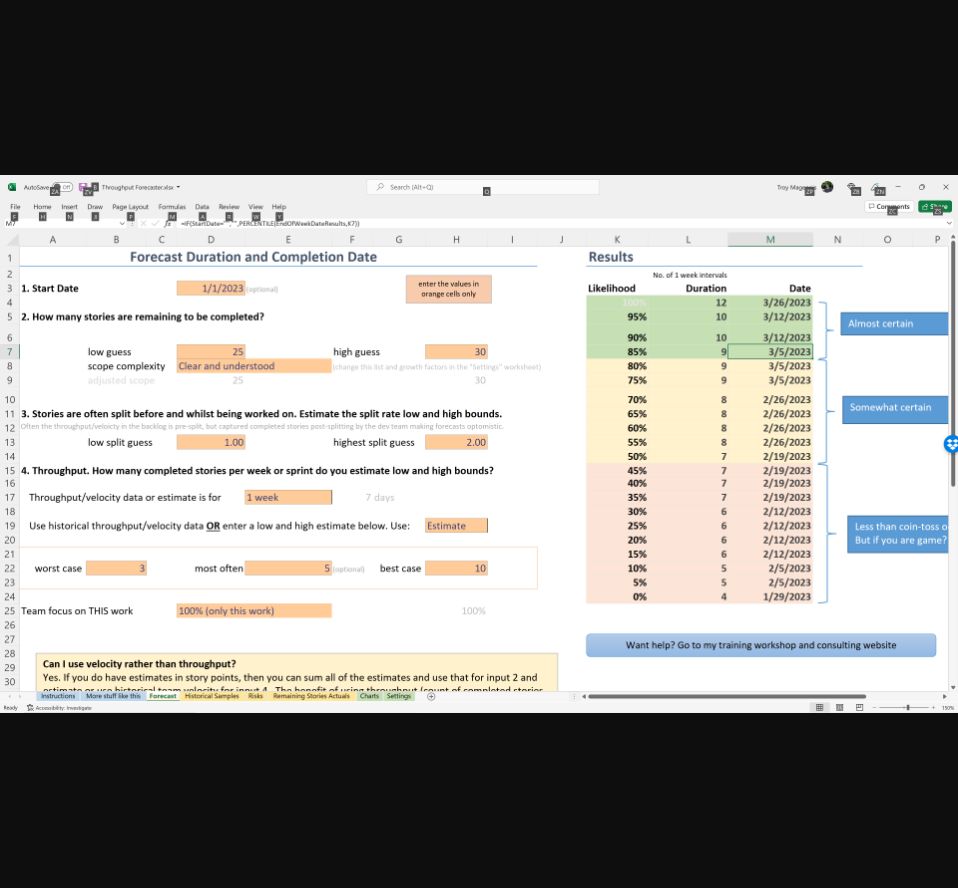Open the Review ribbon tab
Screen dimensions: 958x888
[x=229, y=207]
